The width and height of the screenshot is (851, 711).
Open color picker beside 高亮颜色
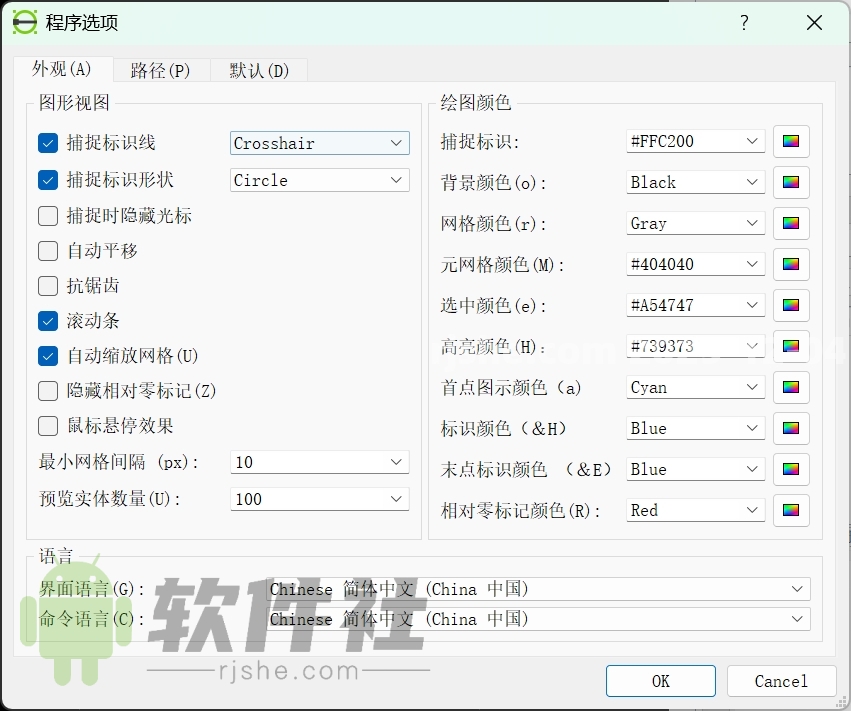(791, 346)
